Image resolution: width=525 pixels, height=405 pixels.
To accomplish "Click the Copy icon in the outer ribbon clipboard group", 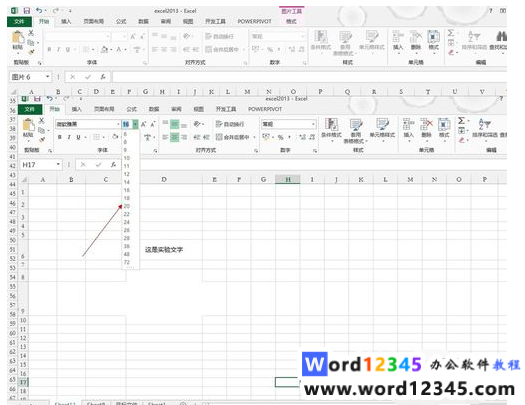I will click(x=31, y=43).
